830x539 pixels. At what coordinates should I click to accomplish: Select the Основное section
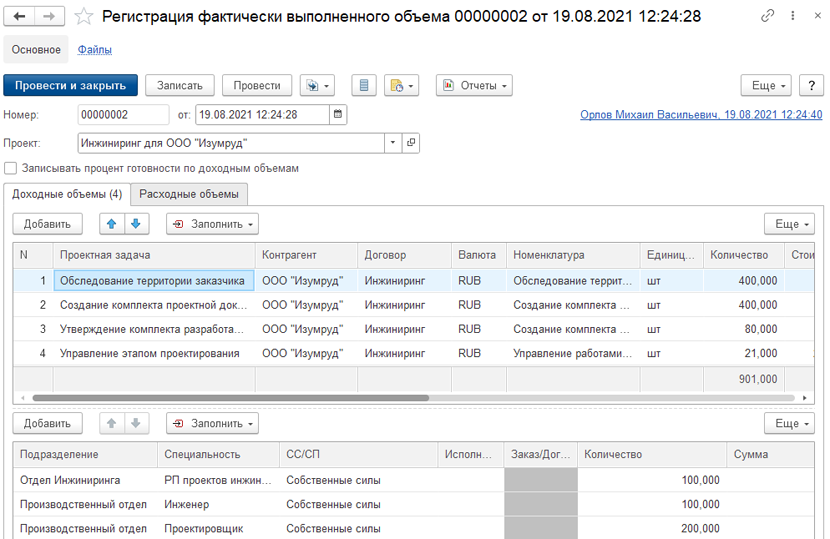(x=36, y=50)
